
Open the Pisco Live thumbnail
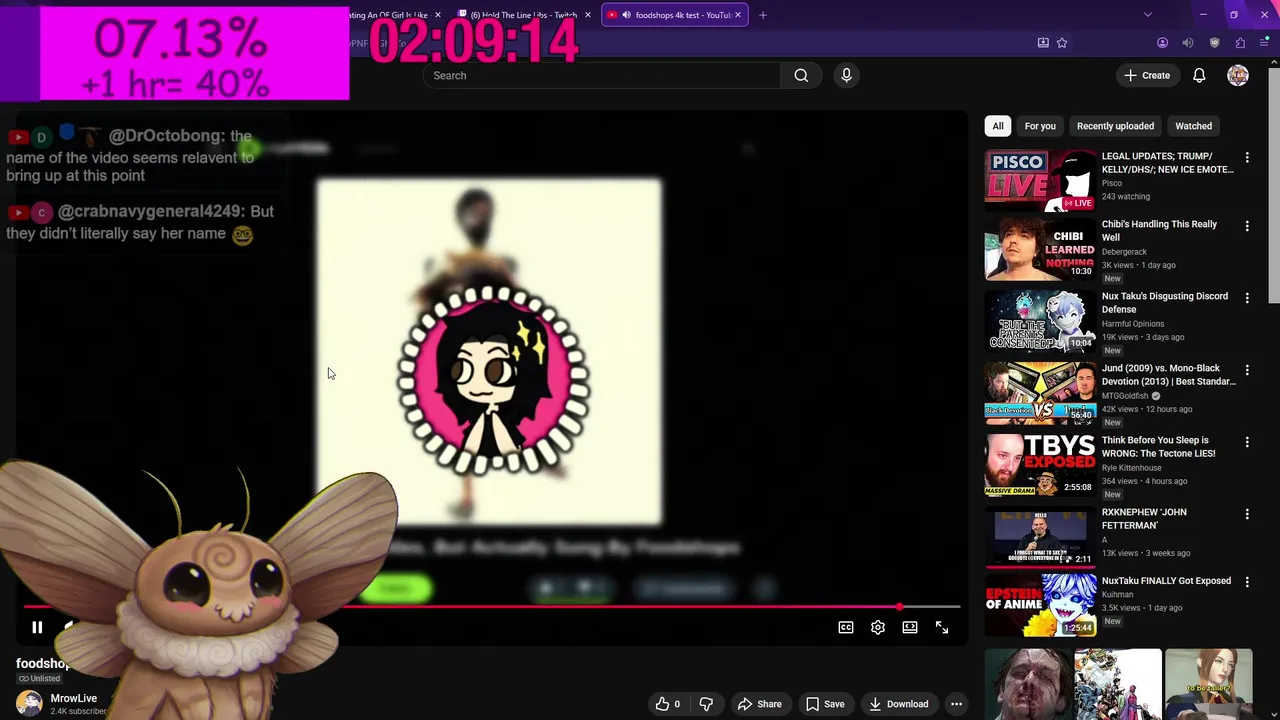coord(1040,180)
